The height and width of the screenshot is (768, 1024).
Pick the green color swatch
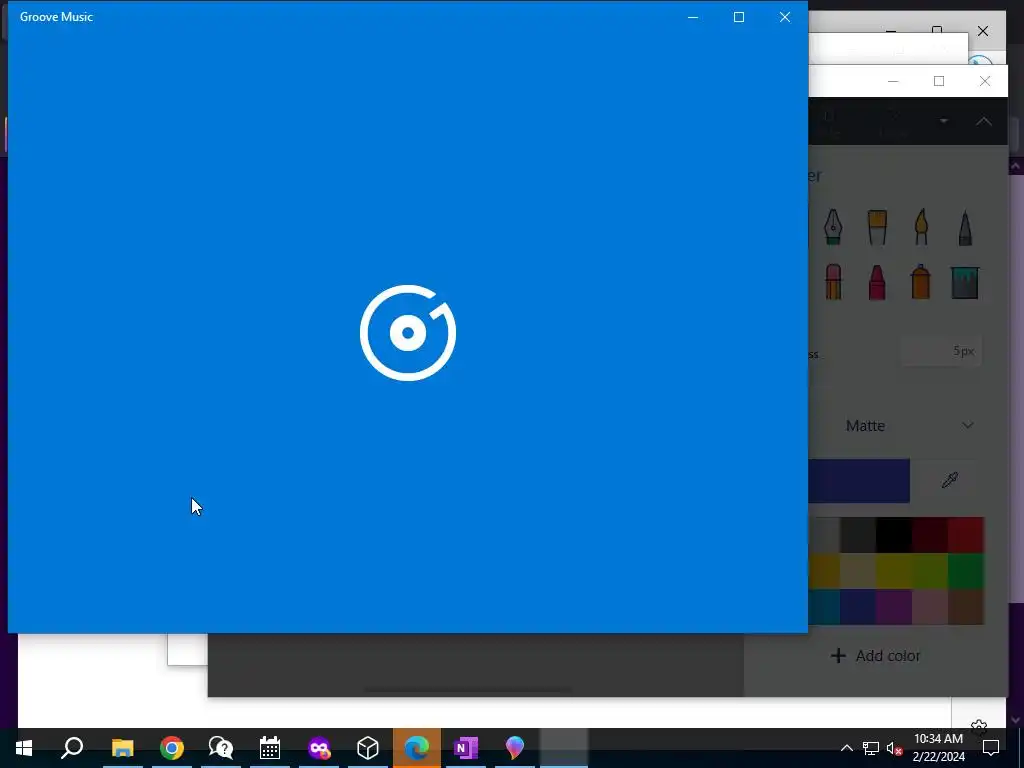click(x=967, y=571)
